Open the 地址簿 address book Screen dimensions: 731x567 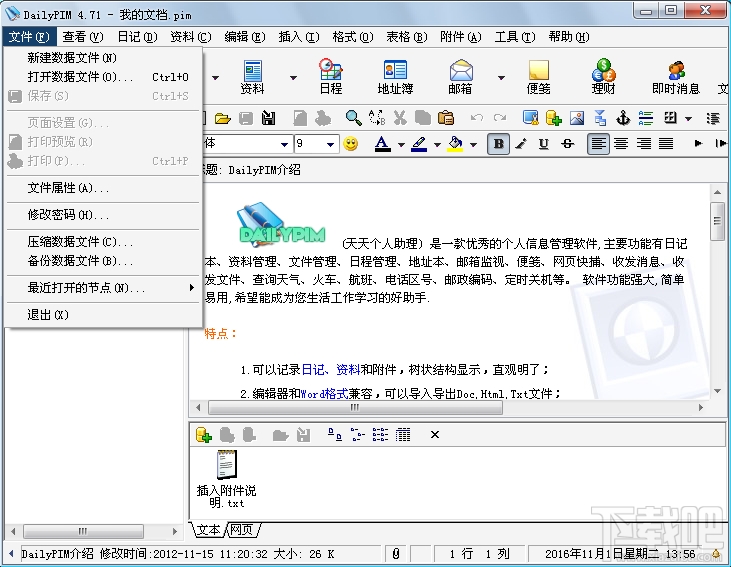pos(395,77)
